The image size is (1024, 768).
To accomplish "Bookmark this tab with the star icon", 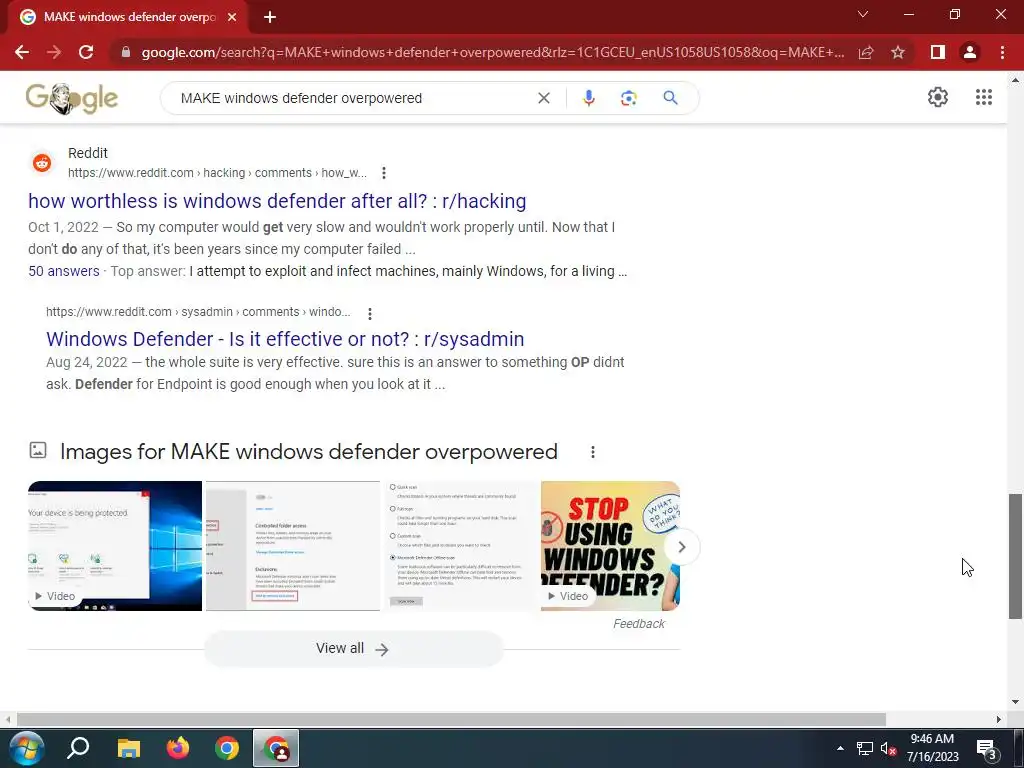I will (x=898, y=52).
